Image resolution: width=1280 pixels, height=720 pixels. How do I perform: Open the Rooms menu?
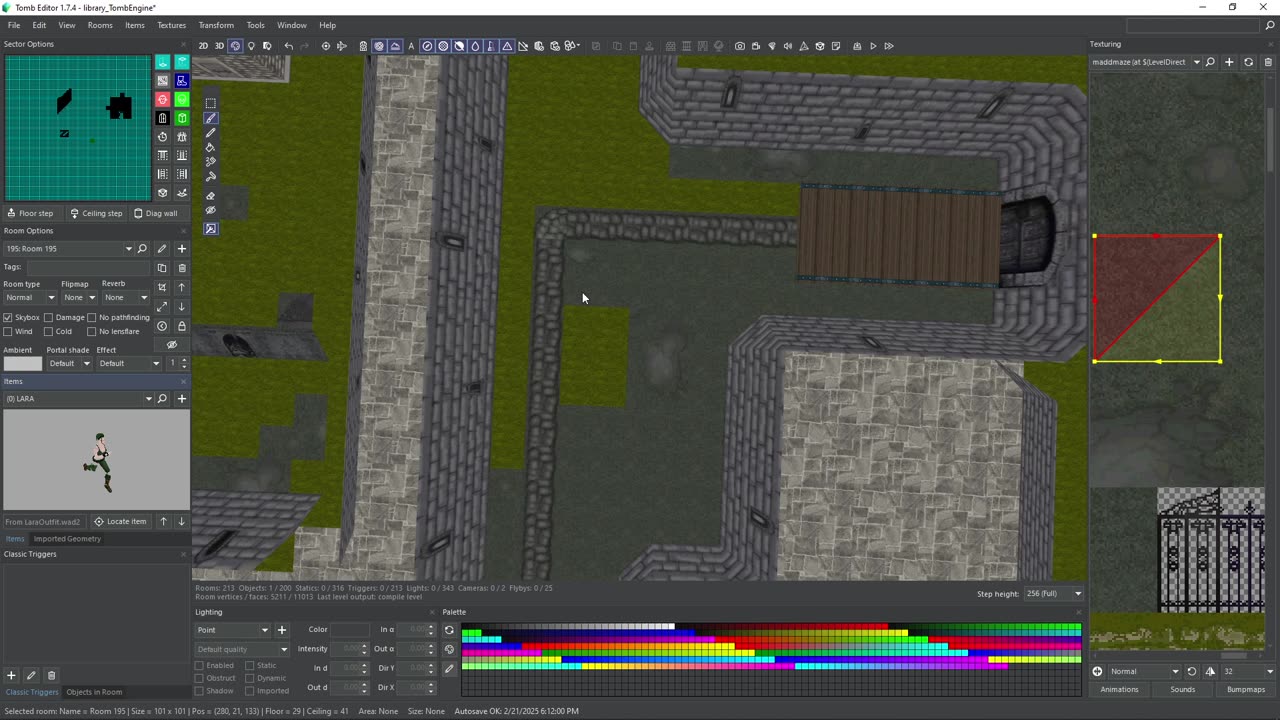(100, 25)
